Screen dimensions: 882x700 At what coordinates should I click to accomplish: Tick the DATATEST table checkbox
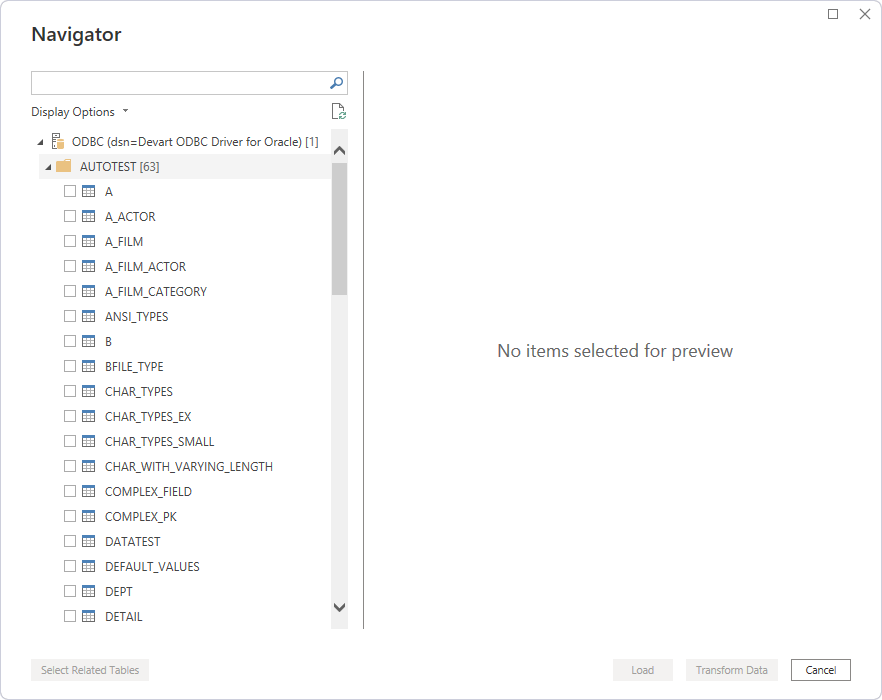pos(70,542)
